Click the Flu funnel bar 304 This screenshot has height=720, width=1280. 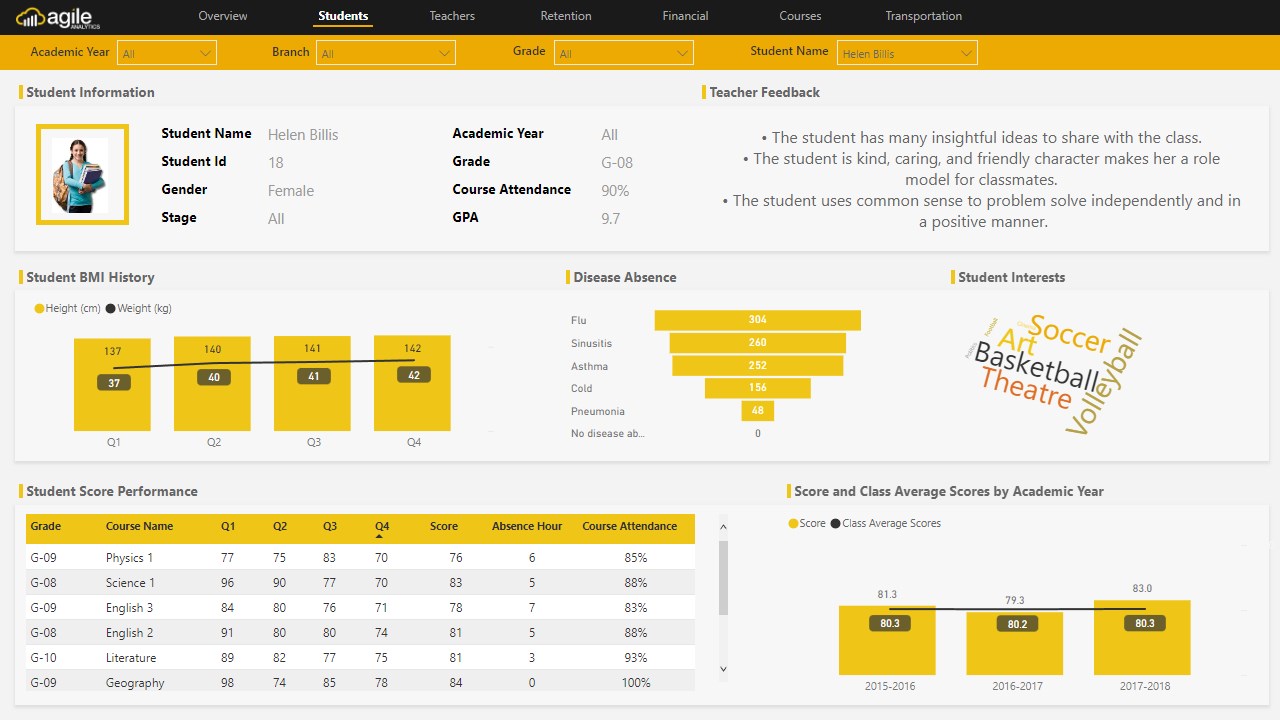pyautogui.click(x=758, y=320)
